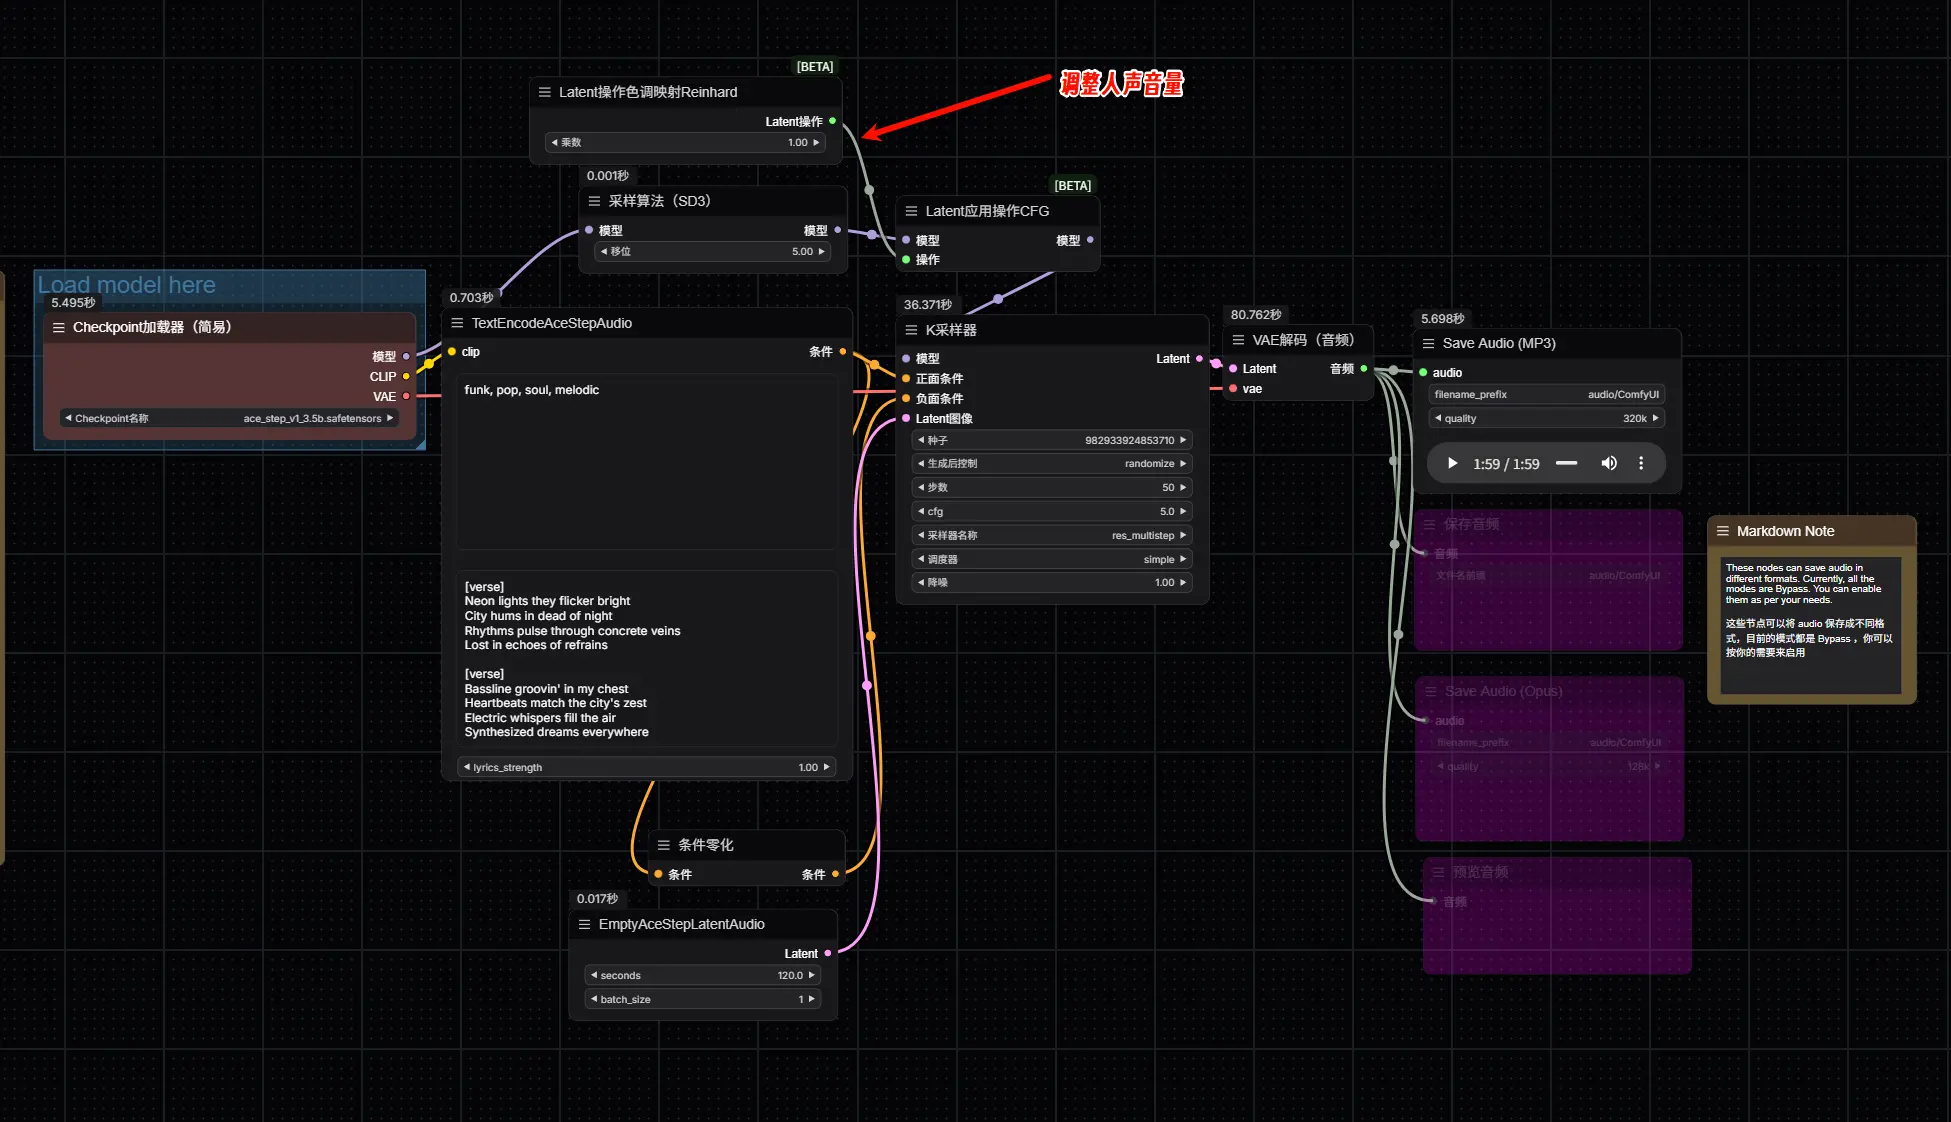
Task: Change the 调度器 simple dropdown
Action: (x=1052, y=559)
